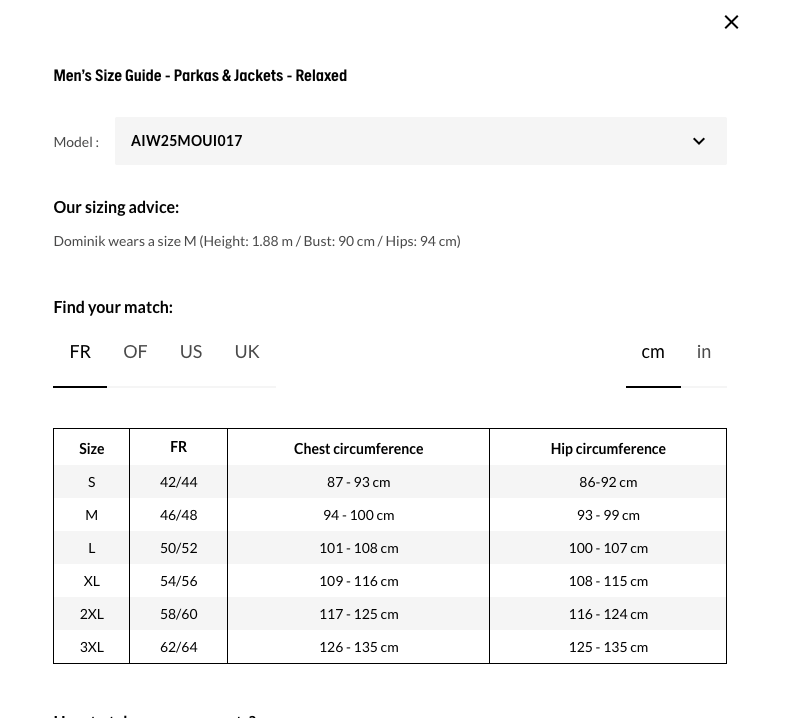Select the size M row
This screenshot has width=809, height=718.
tap(91, 515)
